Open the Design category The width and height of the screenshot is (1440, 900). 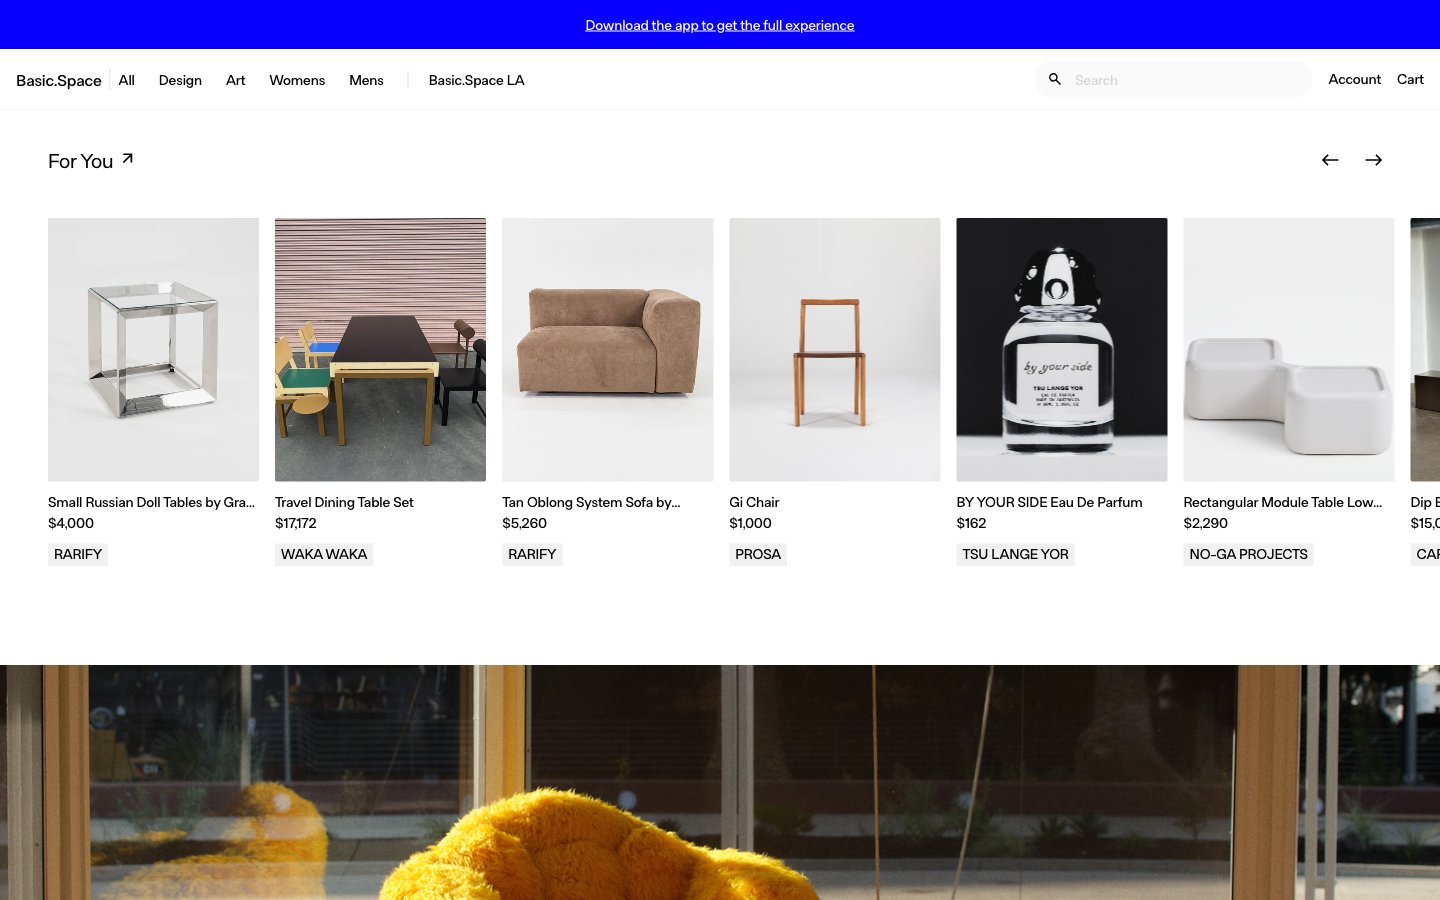(x=180, y=80)
